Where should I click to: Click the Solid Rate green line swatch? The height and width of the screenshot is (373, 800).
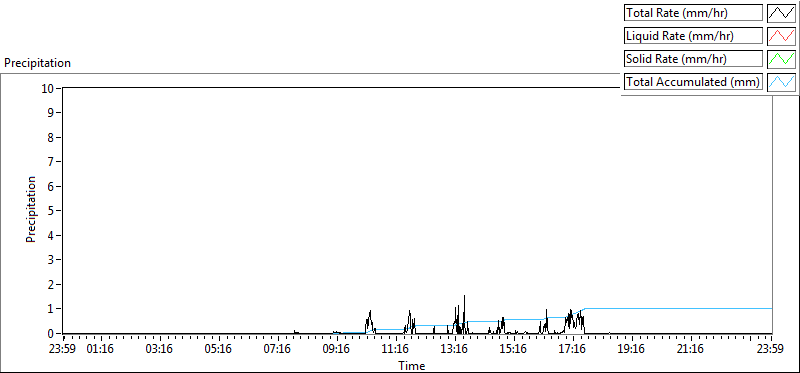(782, 59)
